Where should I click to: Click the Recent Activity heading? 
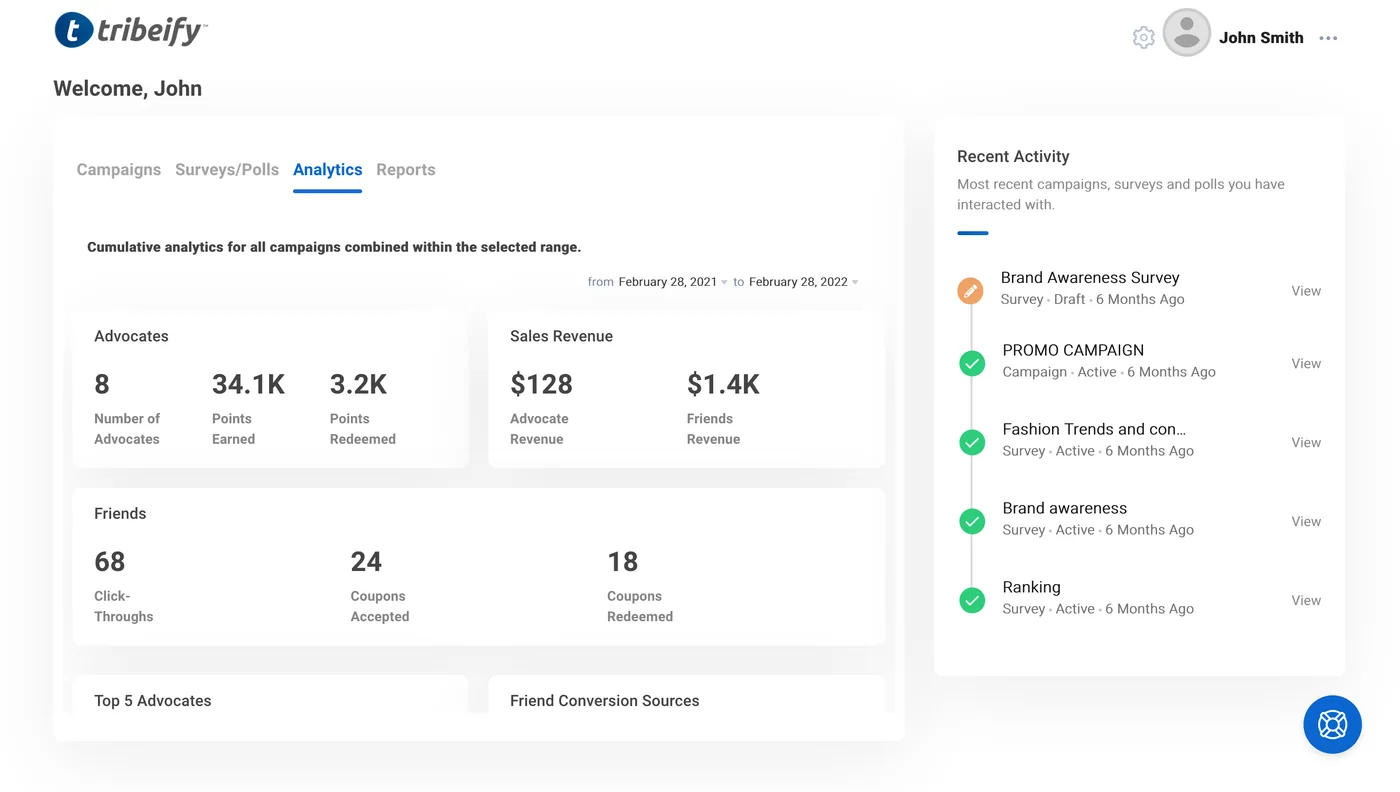point(1013,157)
